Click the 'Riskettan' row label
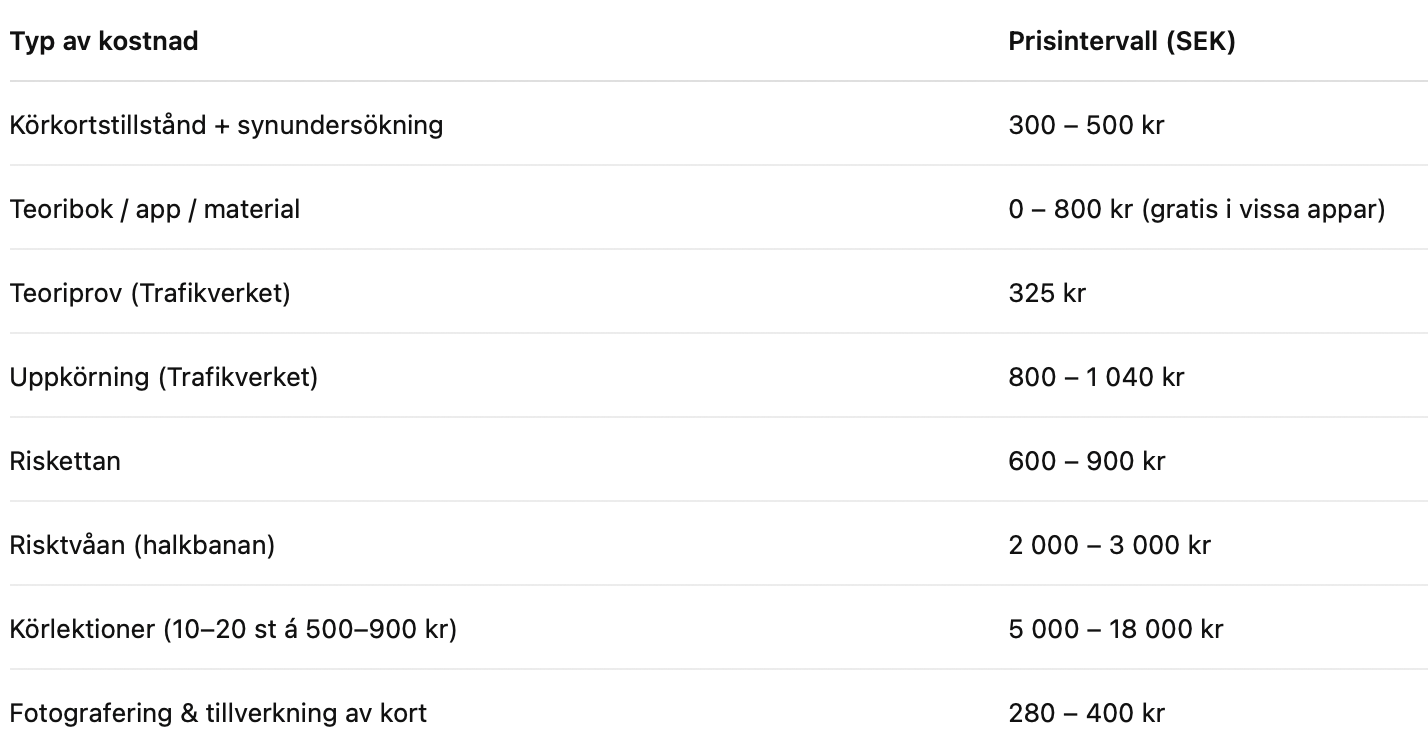This screenshot has height=744, width=1428. (x=65, y=461)
